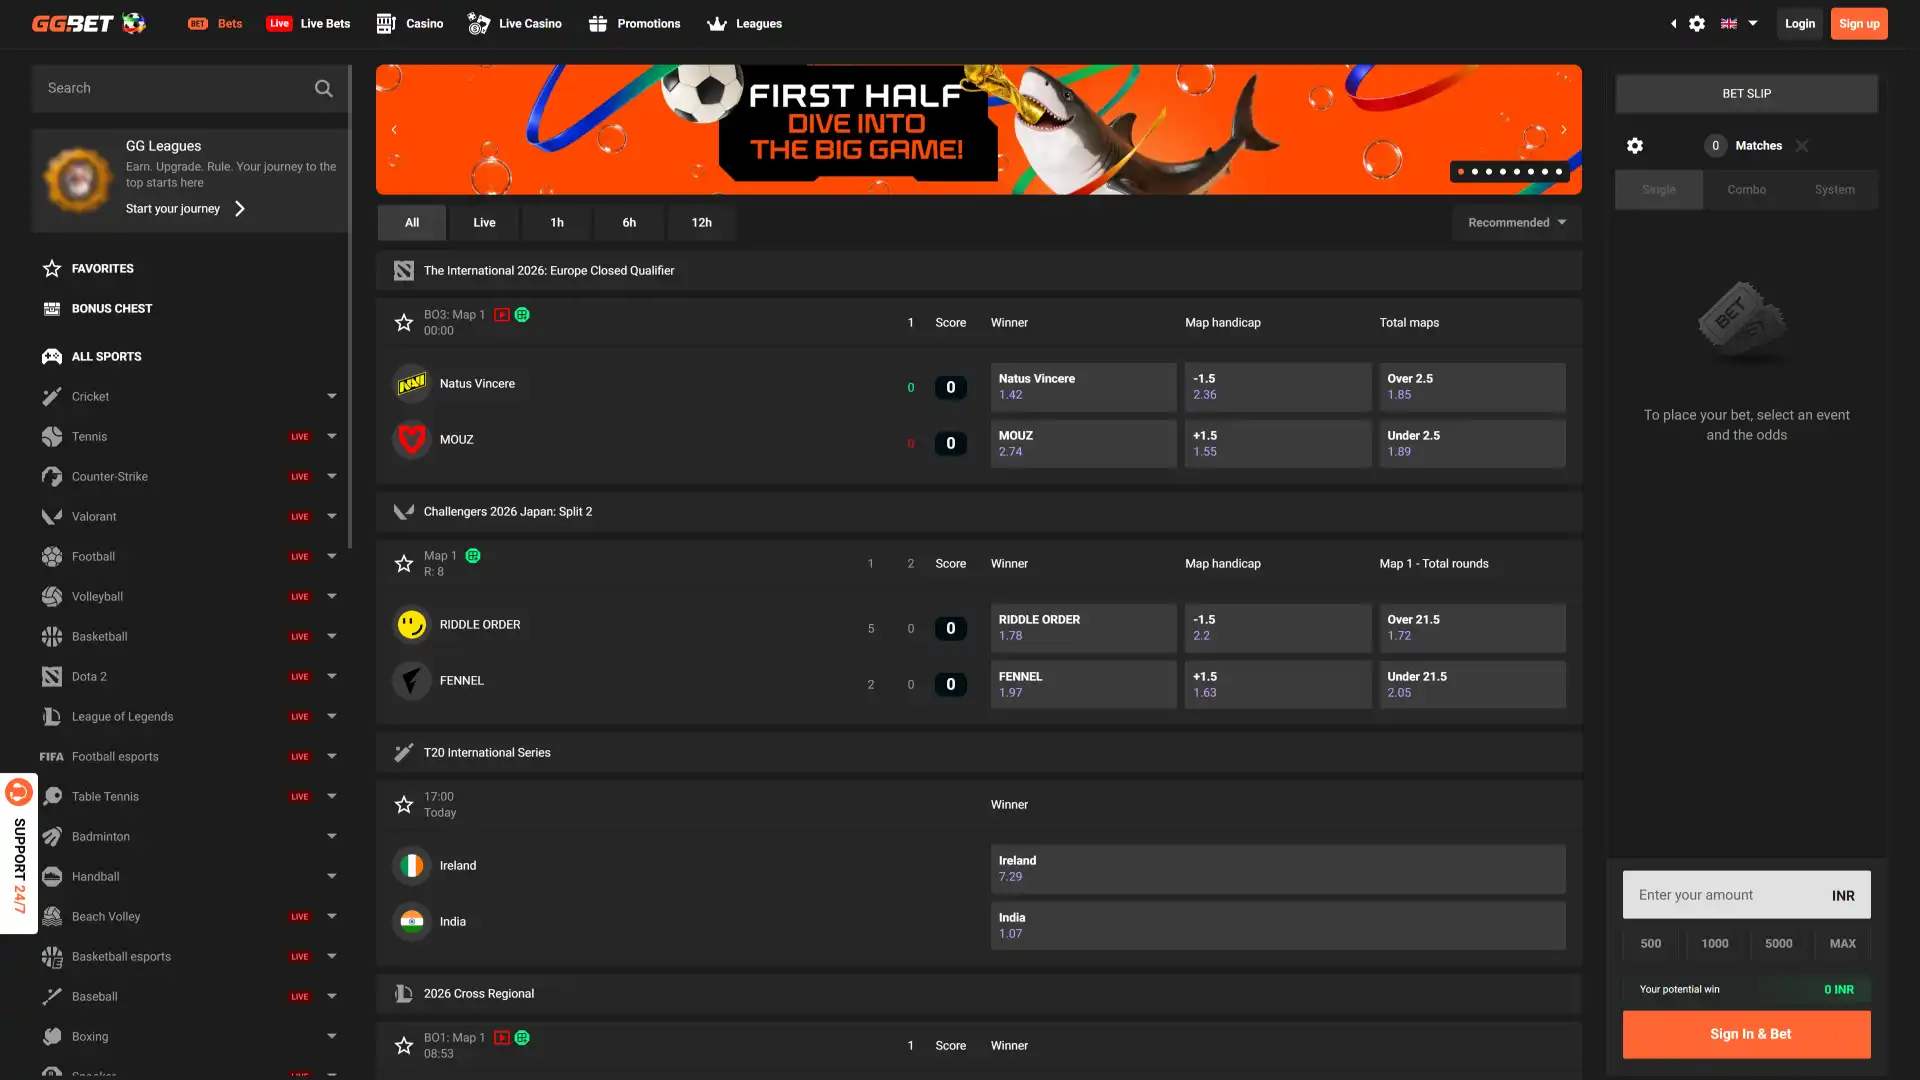
Task: Open the Recommended sort dropdown
Action: 1517,222
